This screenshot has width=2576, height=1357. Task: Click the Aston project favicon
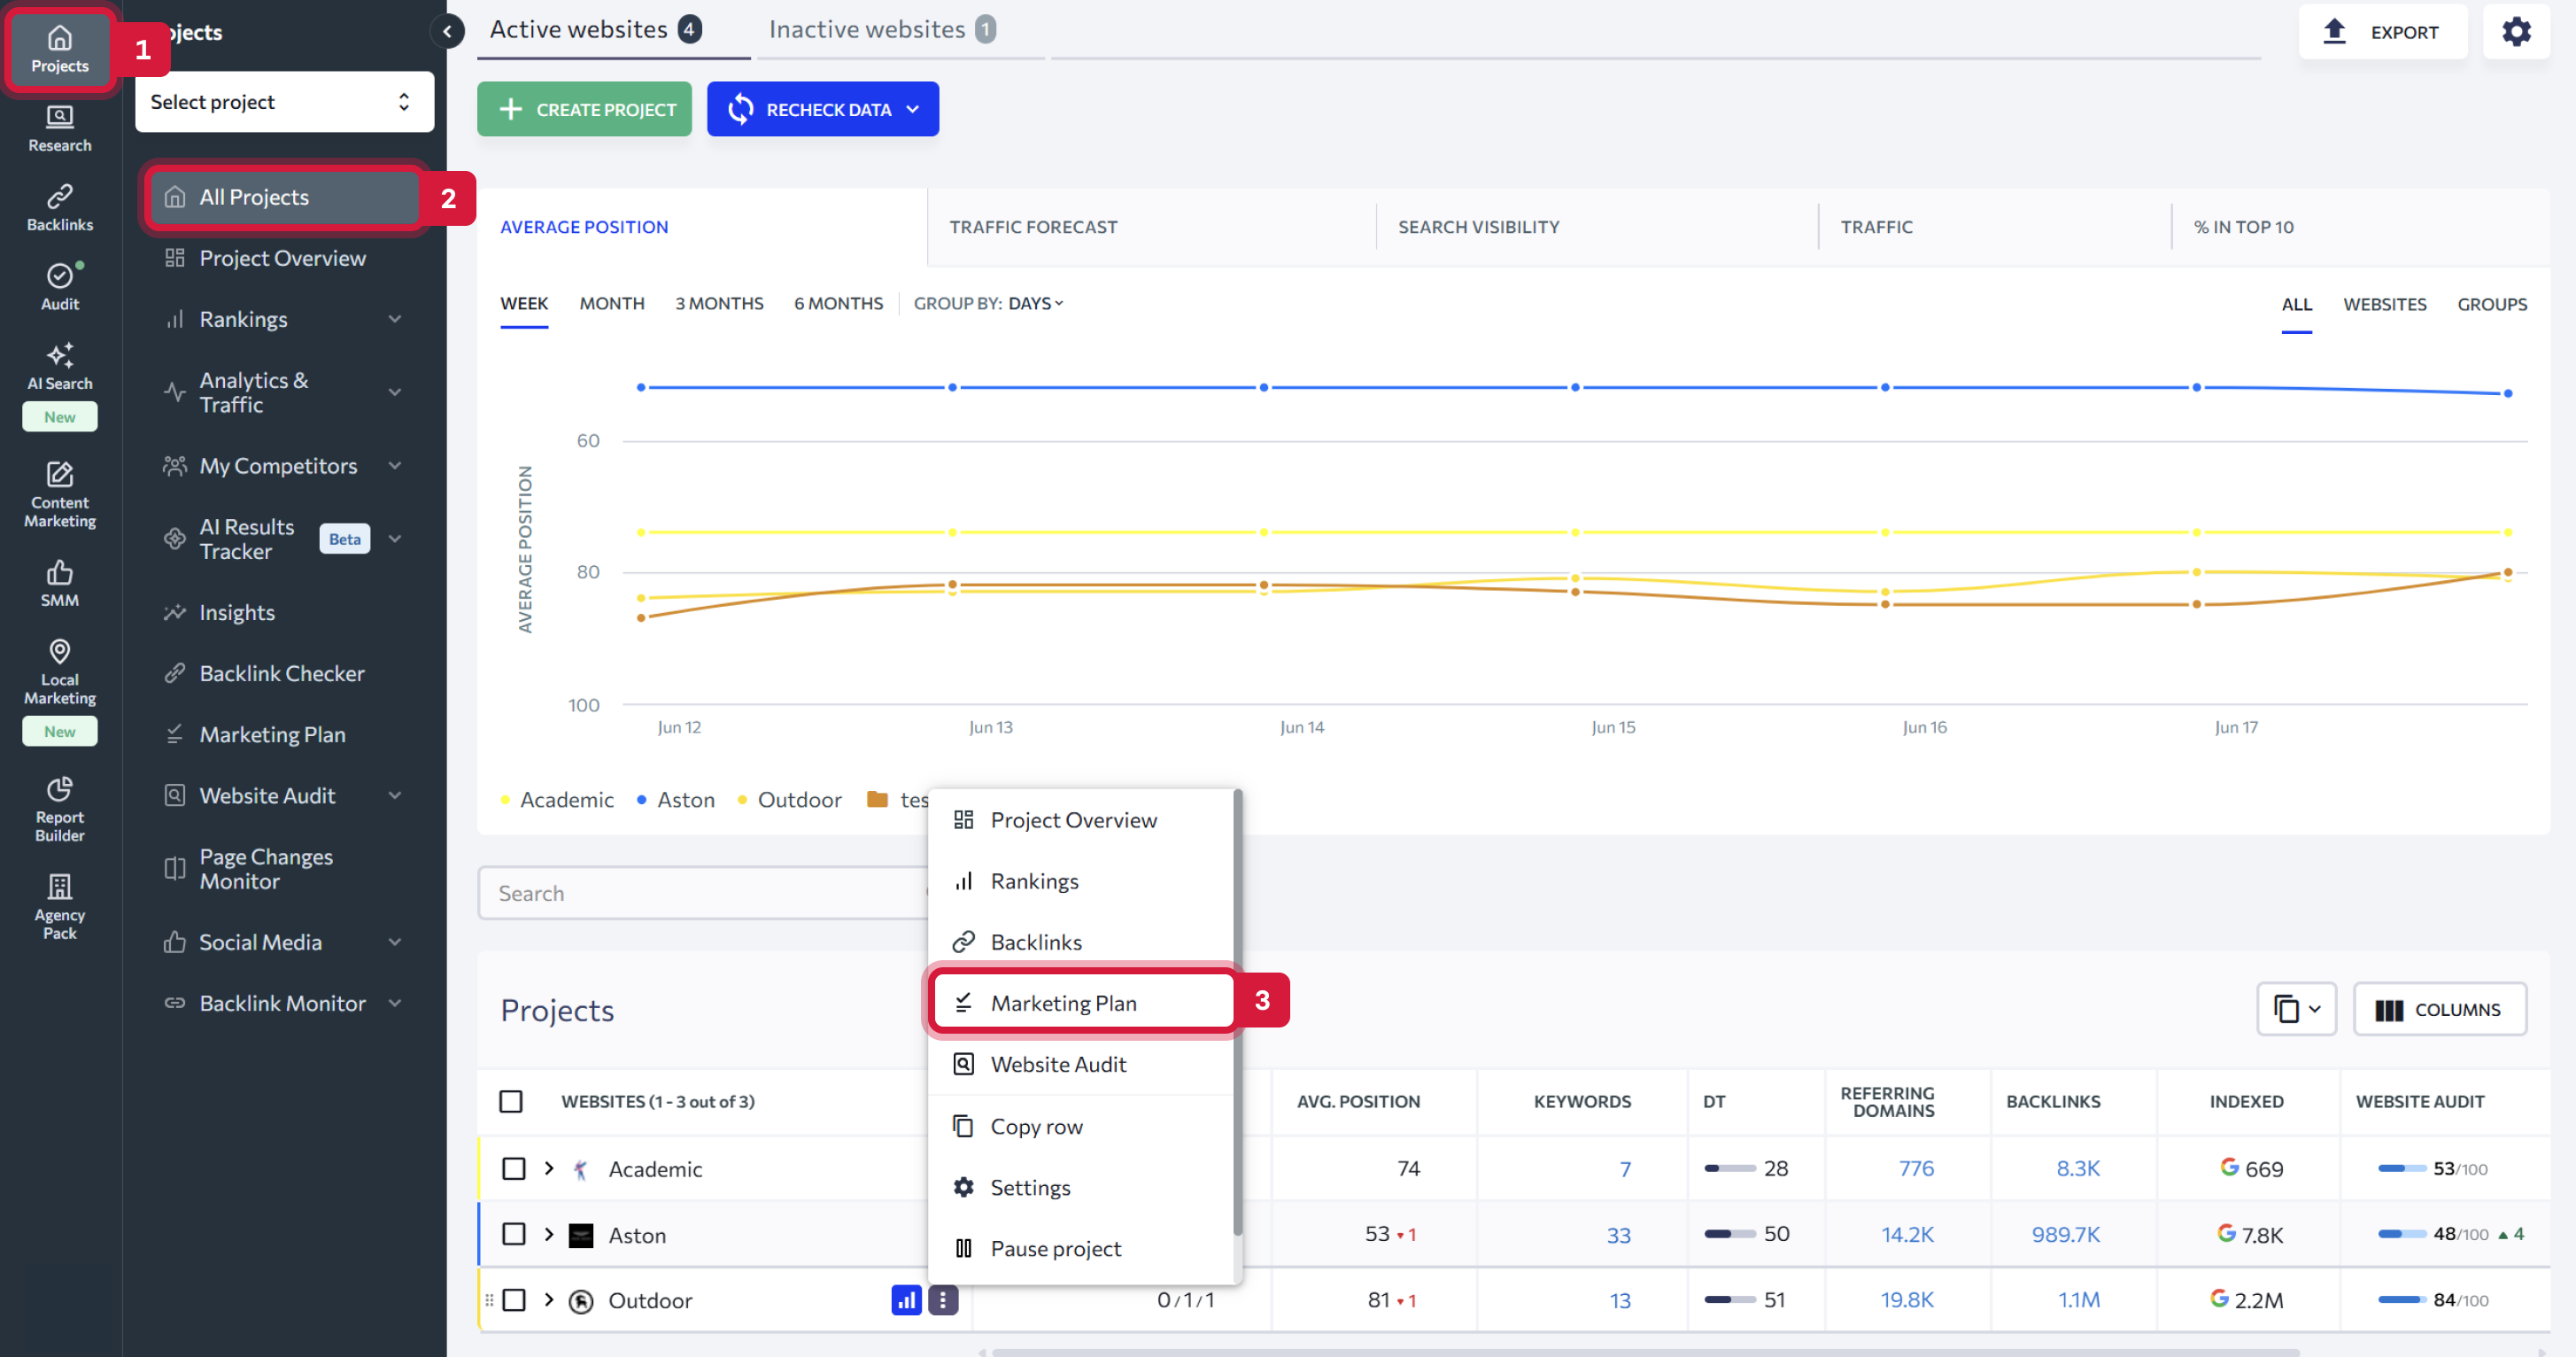(581, 1235)
